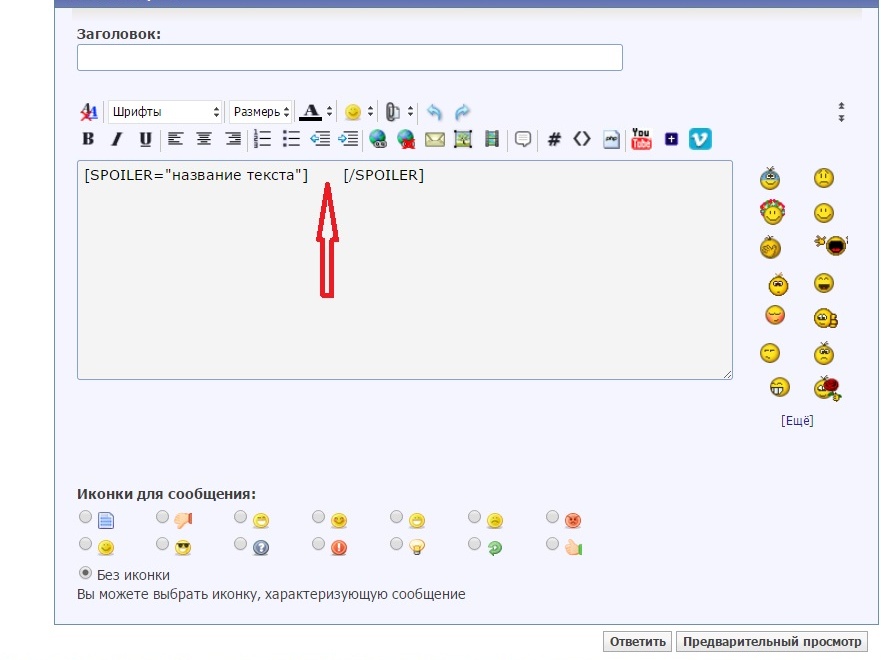Insert a Vimeo video
This screenshot has height=660, width=881.
point(700,139)
